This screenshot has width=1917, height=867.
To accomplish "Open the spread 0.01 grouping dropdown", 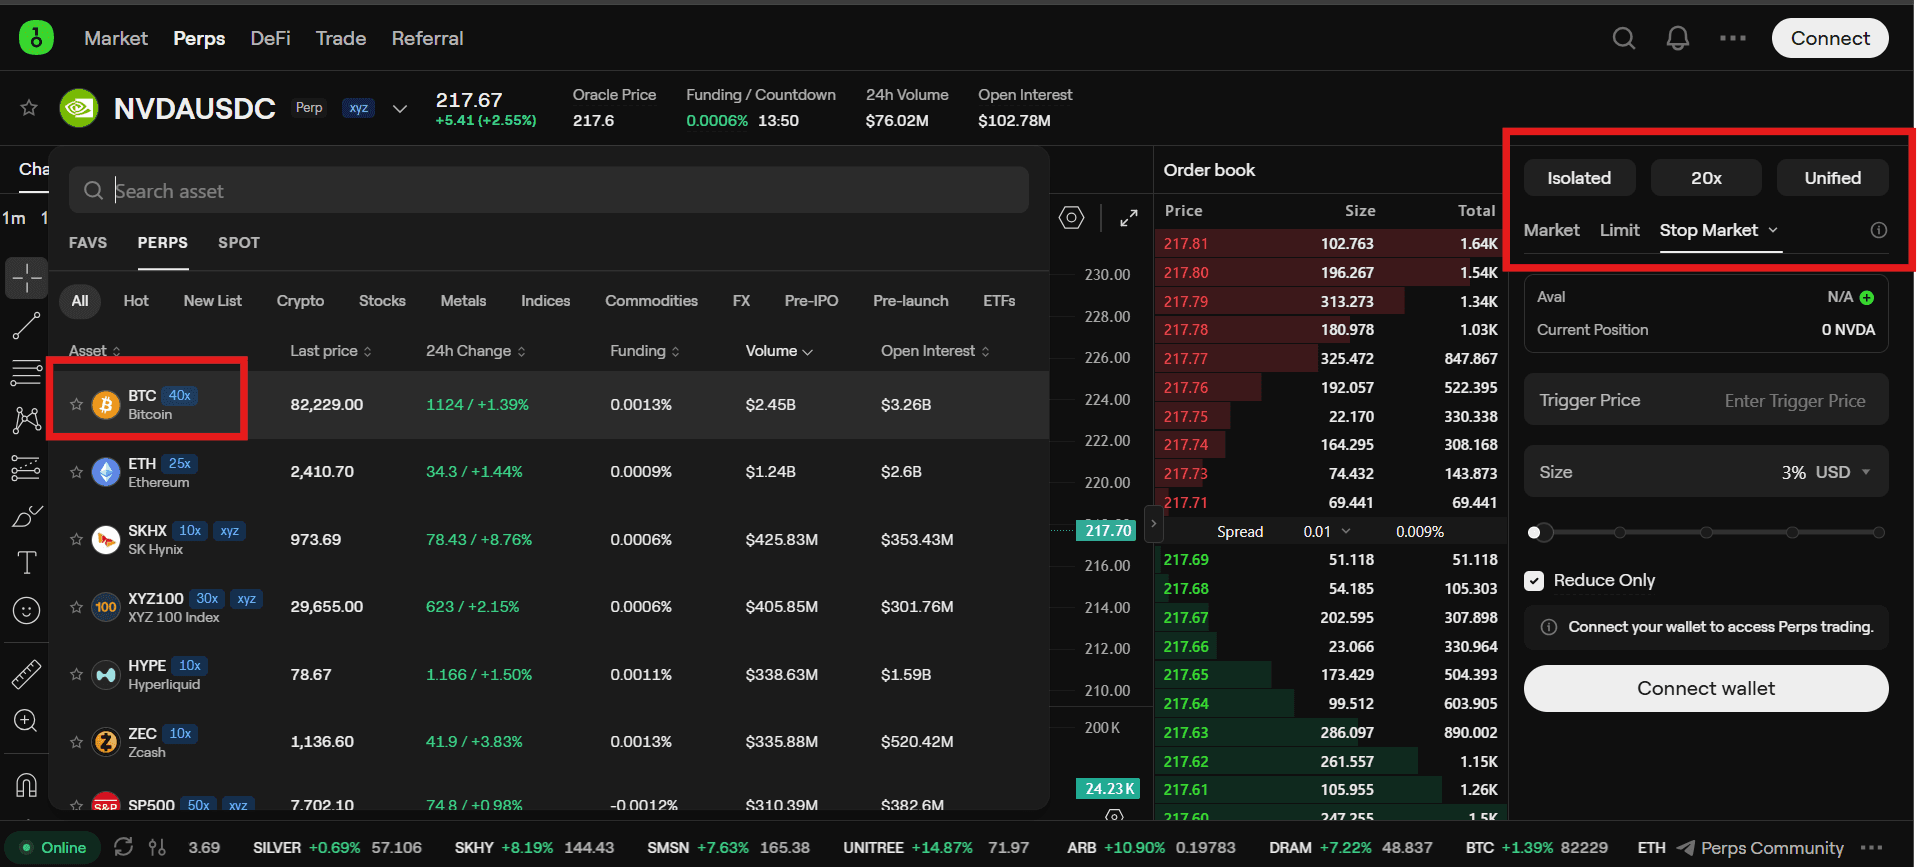I will tap(1327, 532).
